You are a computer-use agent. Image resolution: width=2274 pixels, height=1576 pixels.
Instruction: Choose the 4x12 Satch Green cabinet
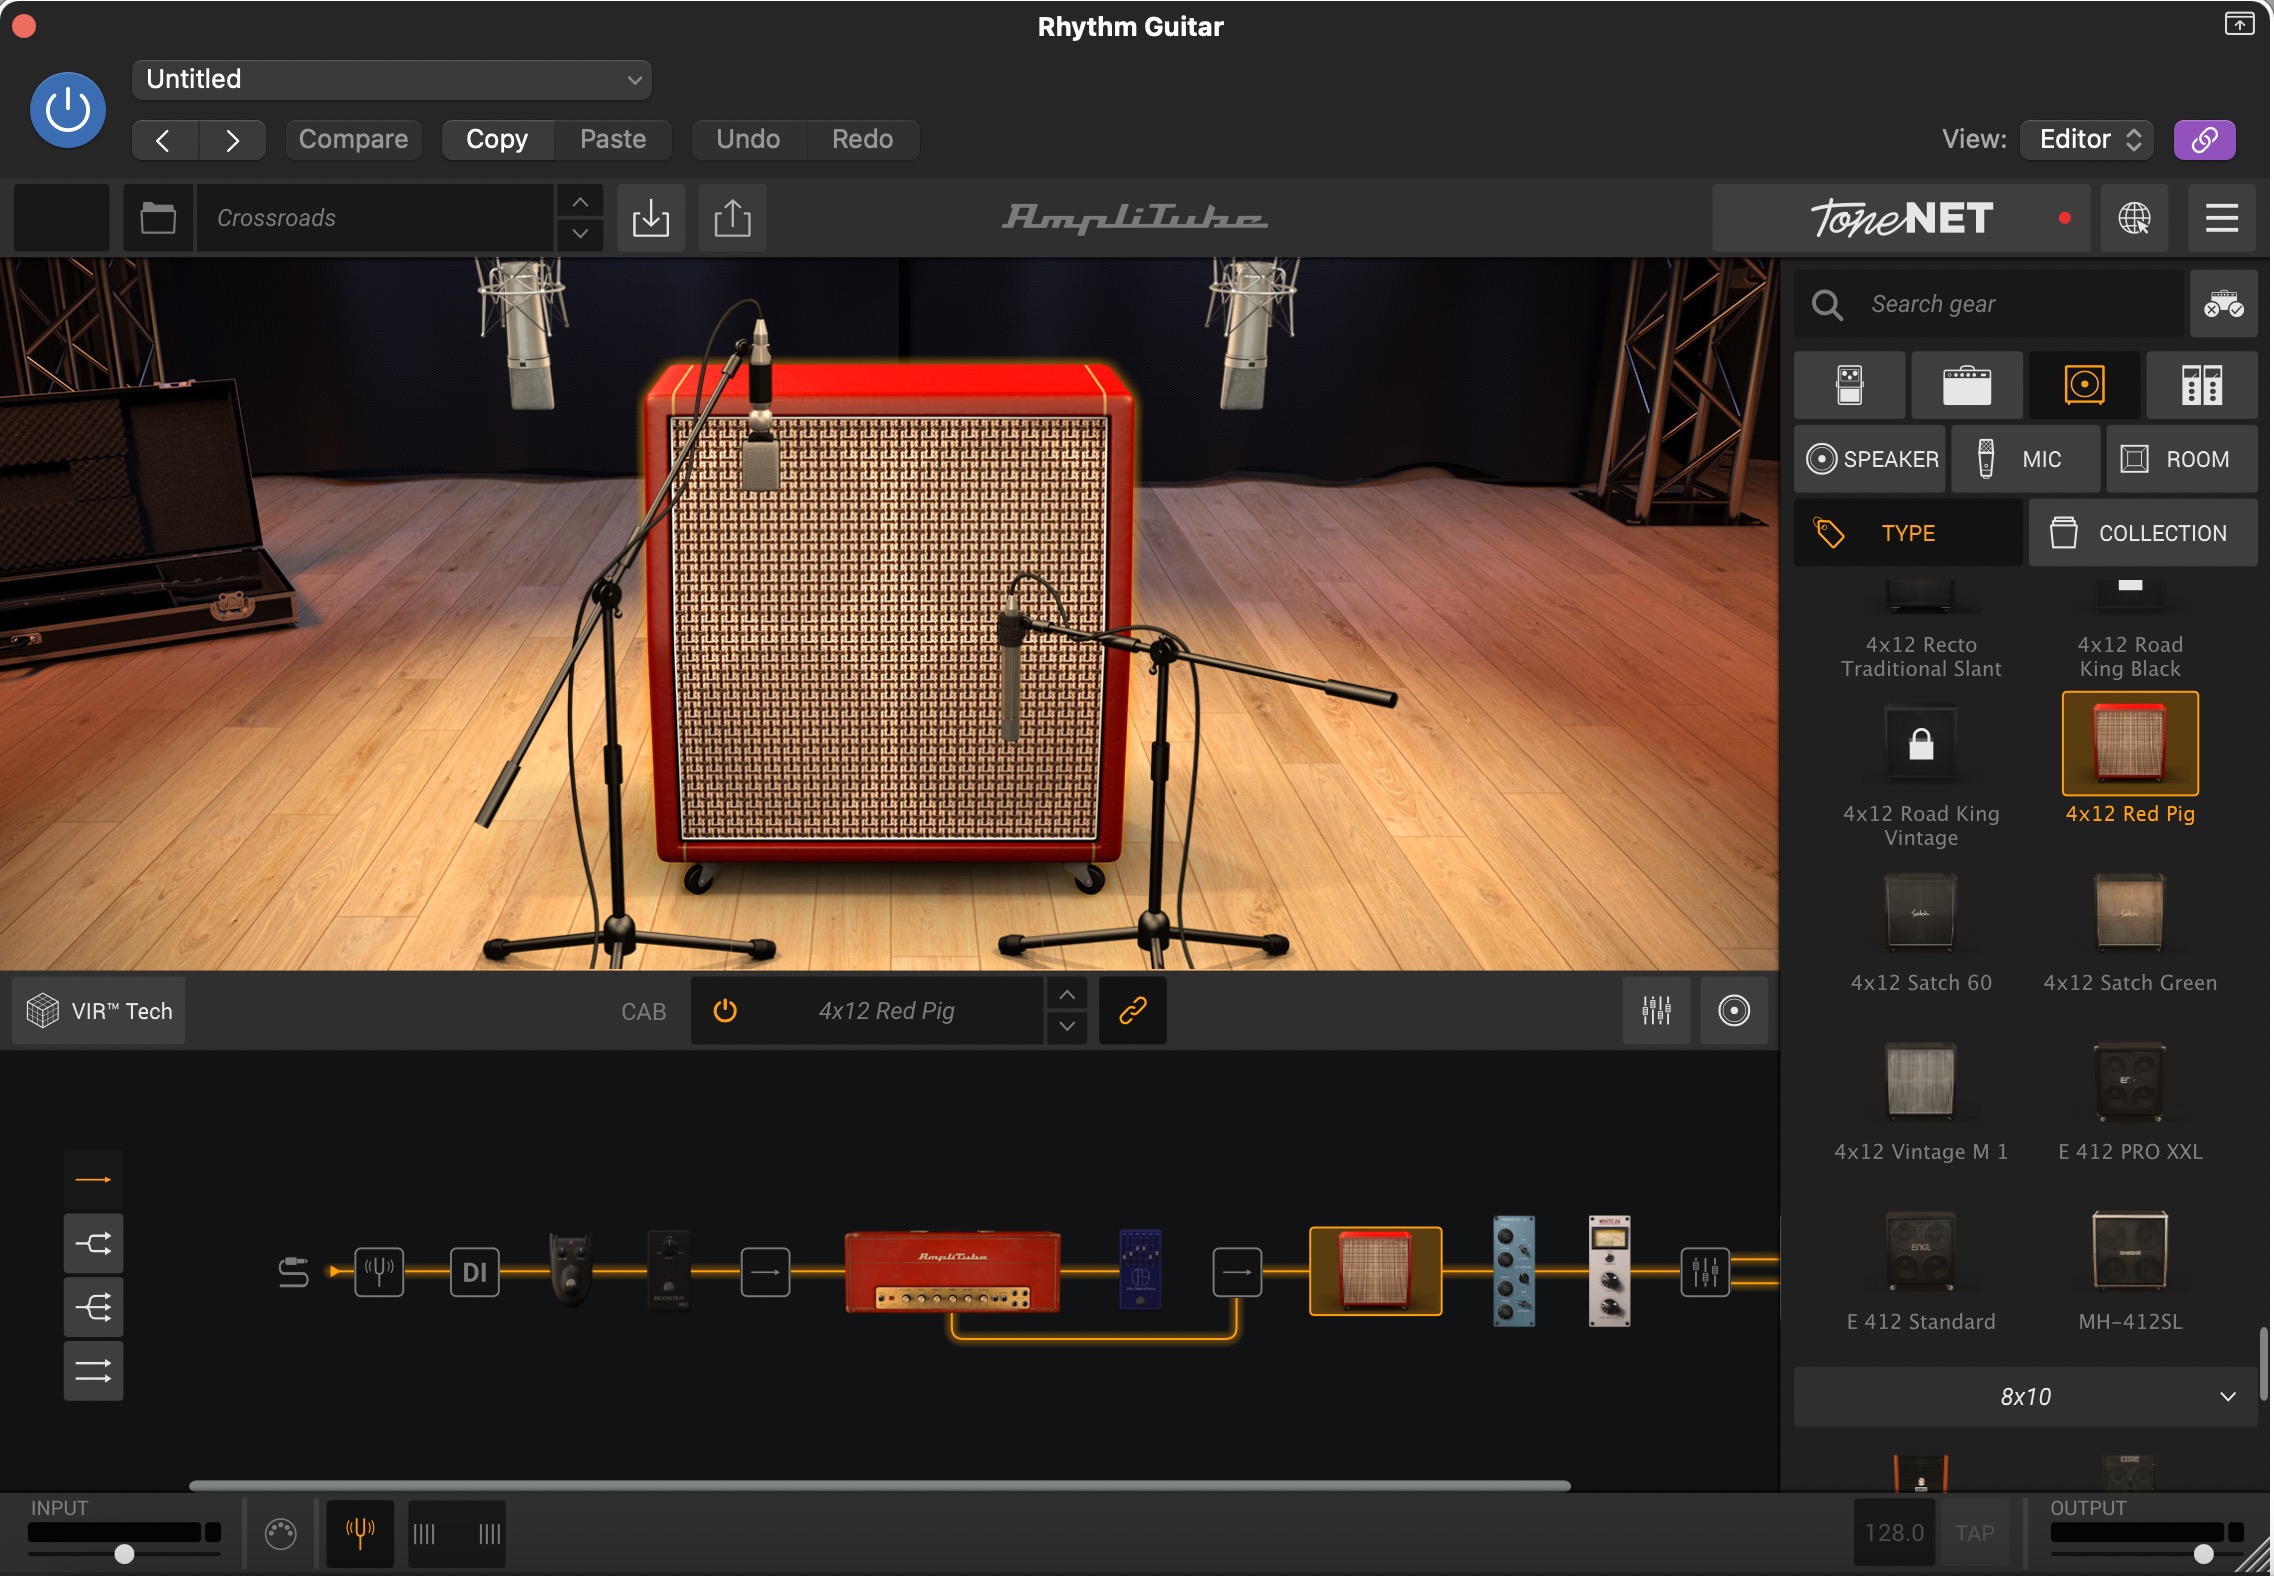2130,912
